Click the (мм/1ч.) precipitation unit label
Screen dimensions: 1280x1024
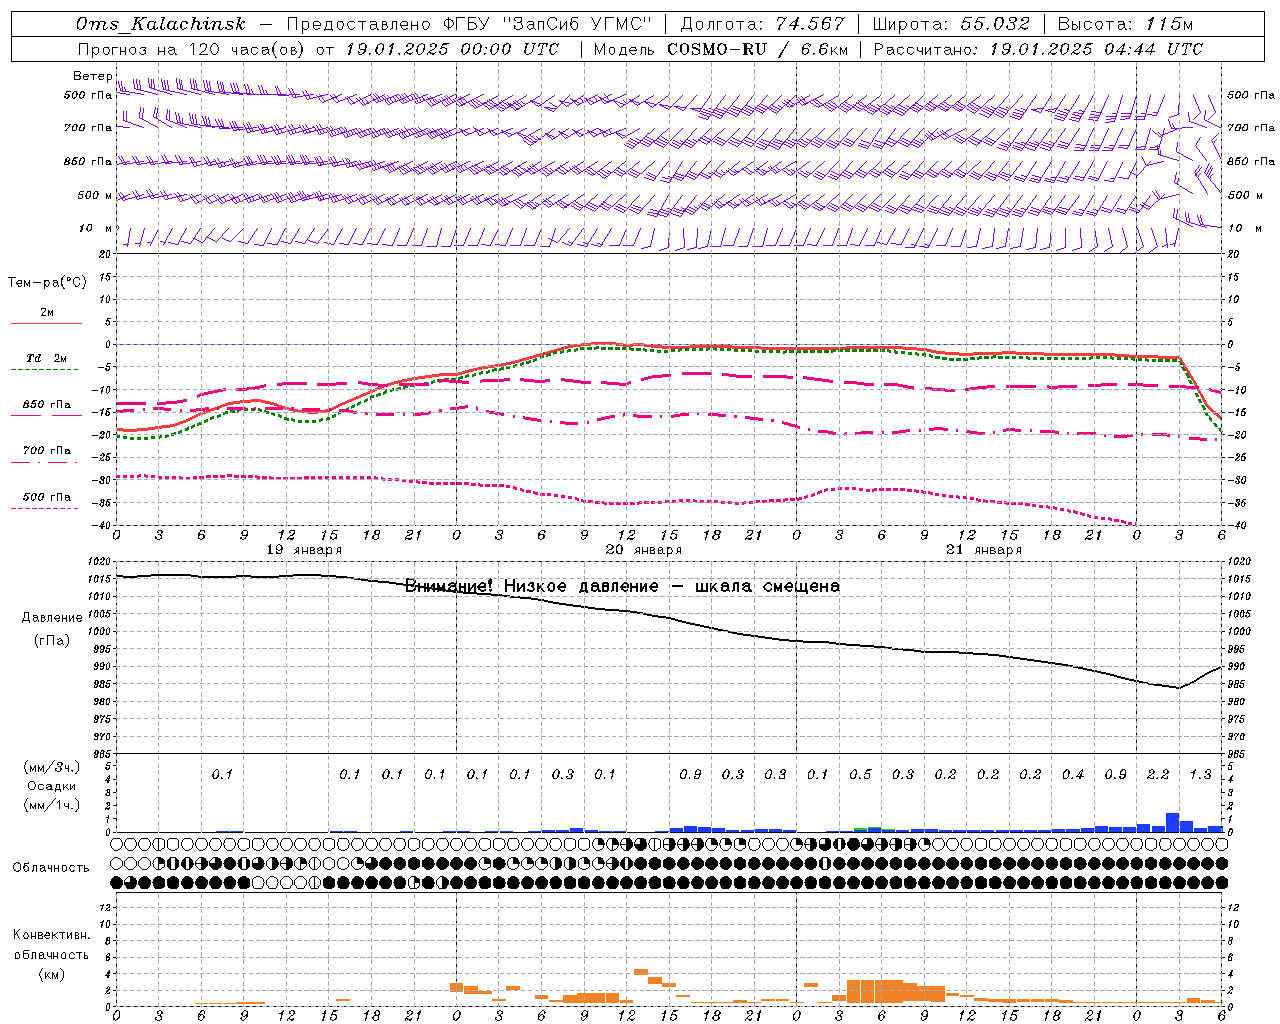pyautogui.click(x=52, y=805)
